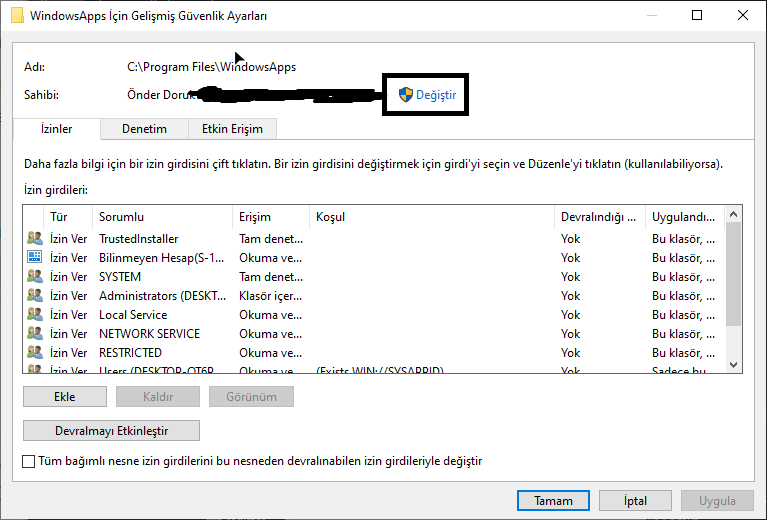Viewport: 767px width, 520px height.
Task: Sort by the Uygulandı column header
Action: (684, 217)
